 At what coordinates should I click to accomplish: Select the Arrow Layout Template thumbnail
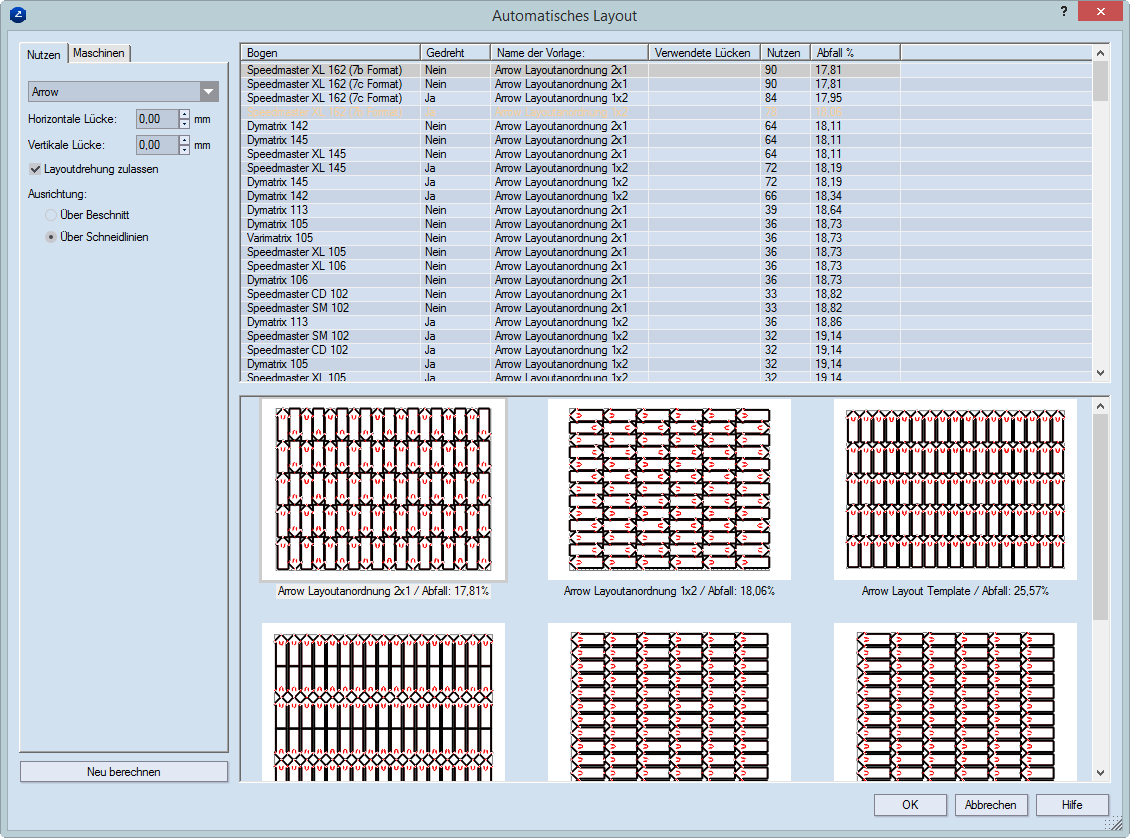point(955,490)
